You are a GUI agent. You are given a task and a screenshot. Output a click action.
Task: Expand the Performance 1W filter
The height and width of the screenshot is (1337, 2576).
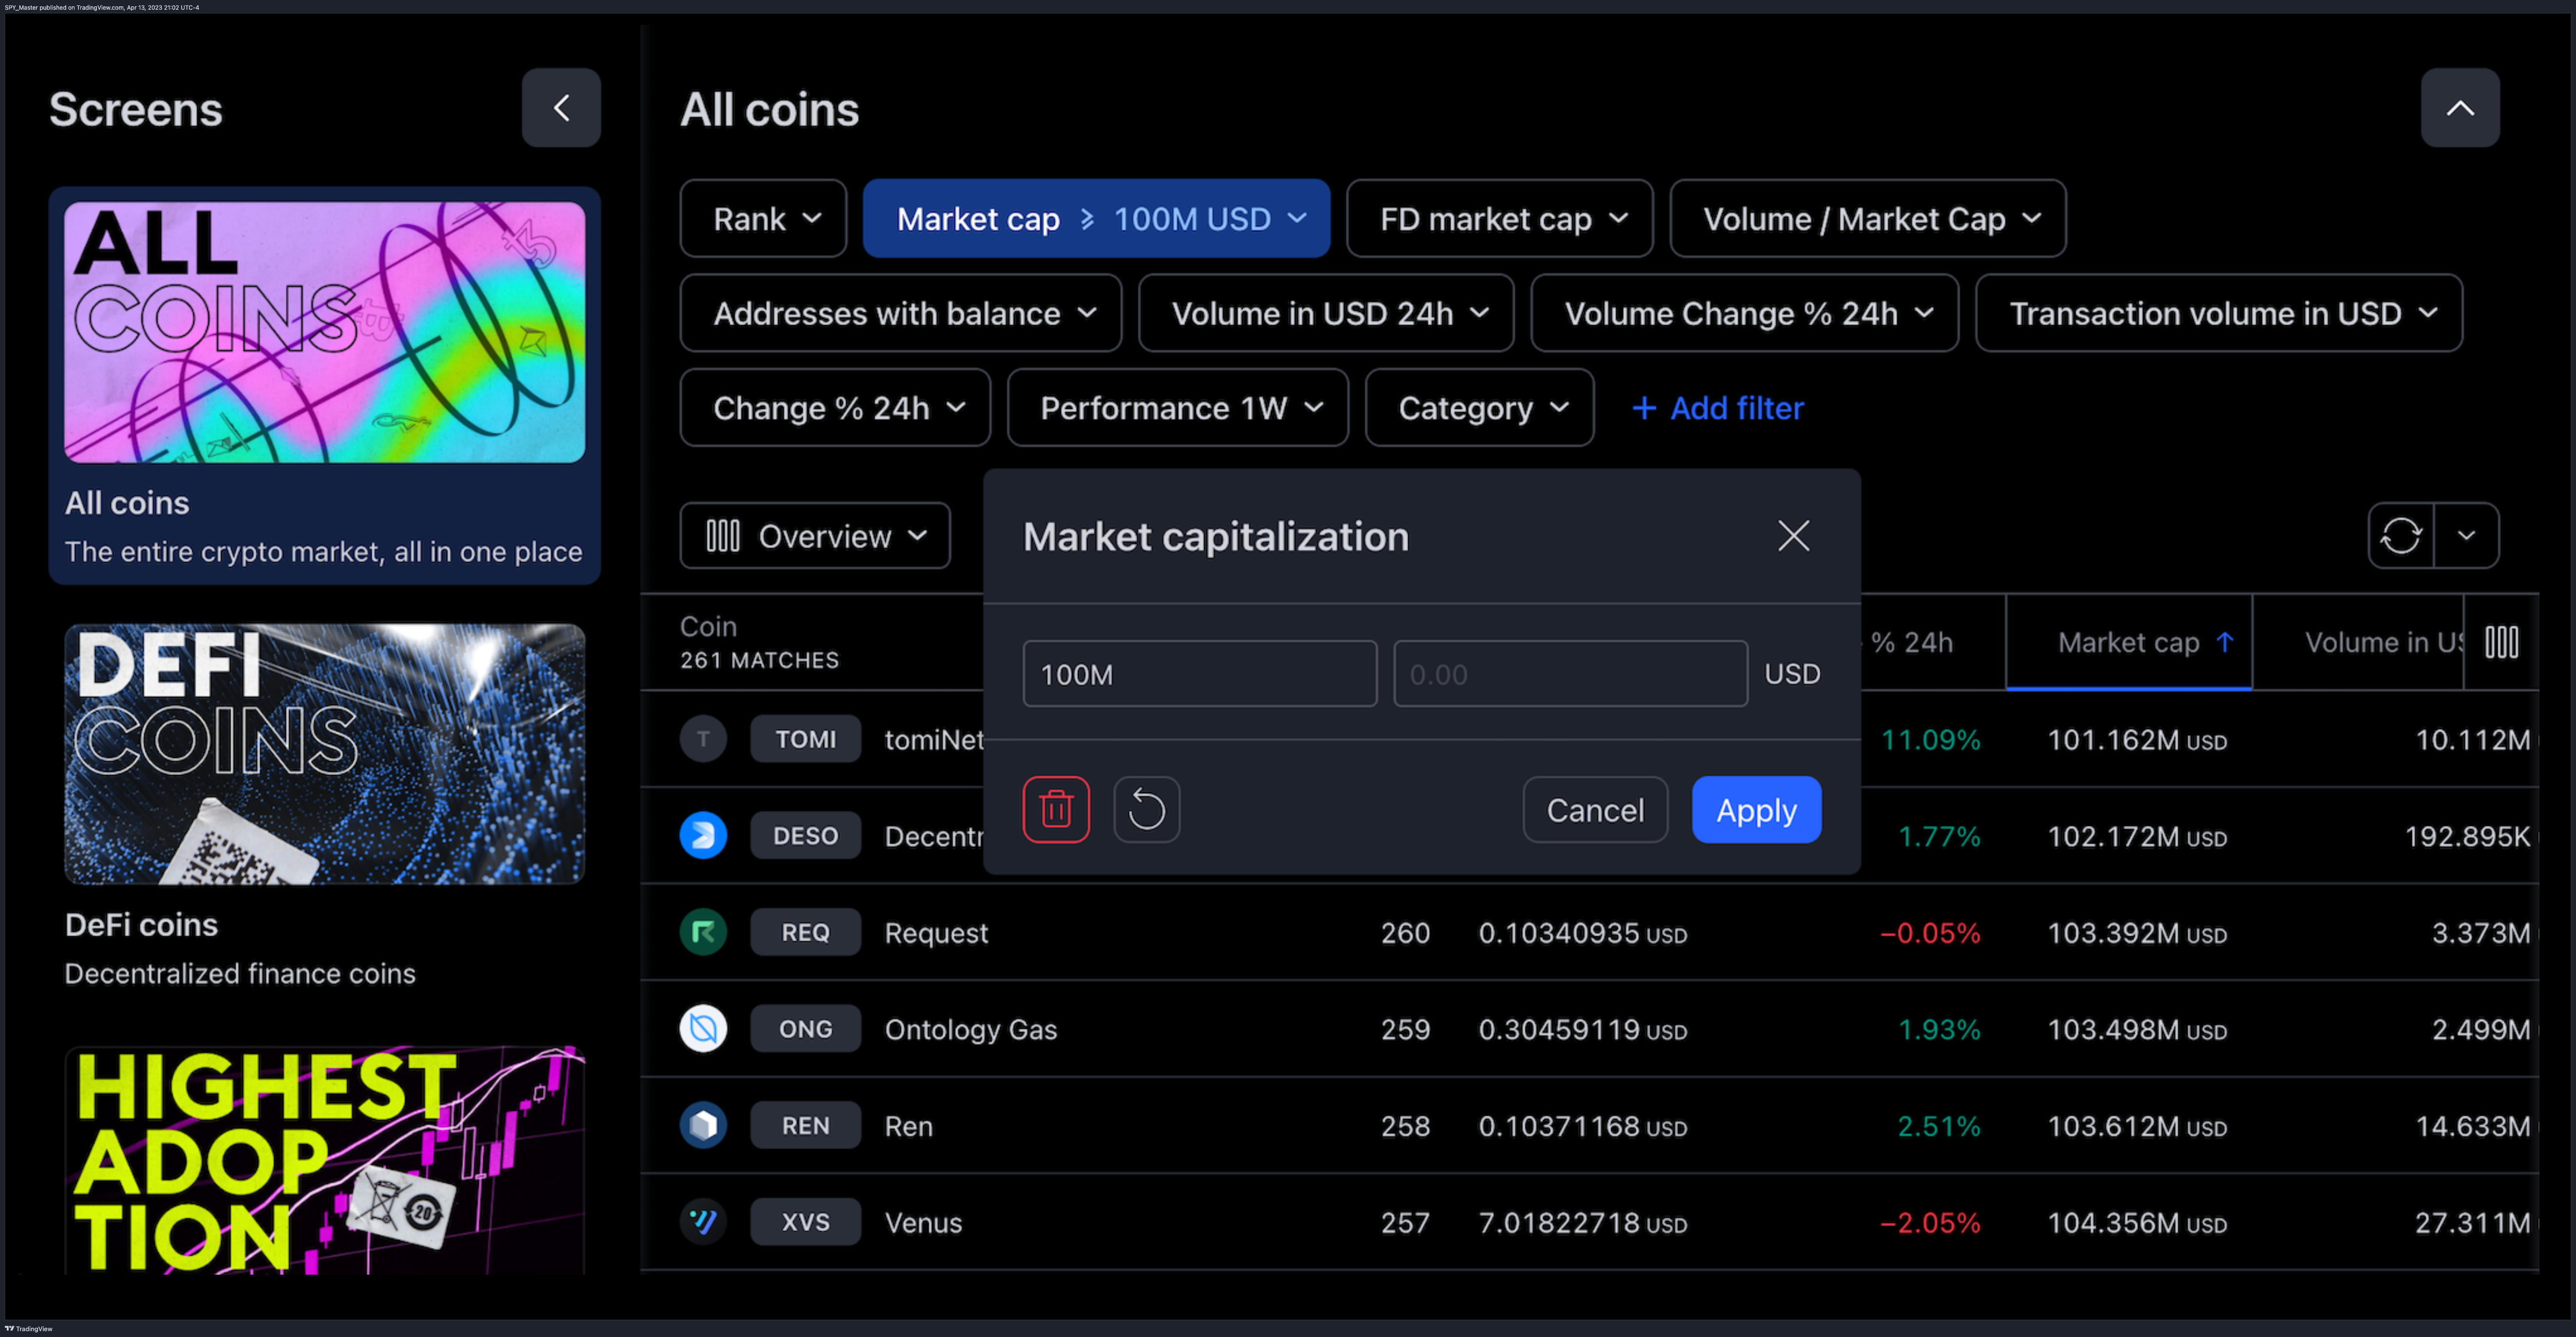pyautogui.click(x=1177, y=407)
